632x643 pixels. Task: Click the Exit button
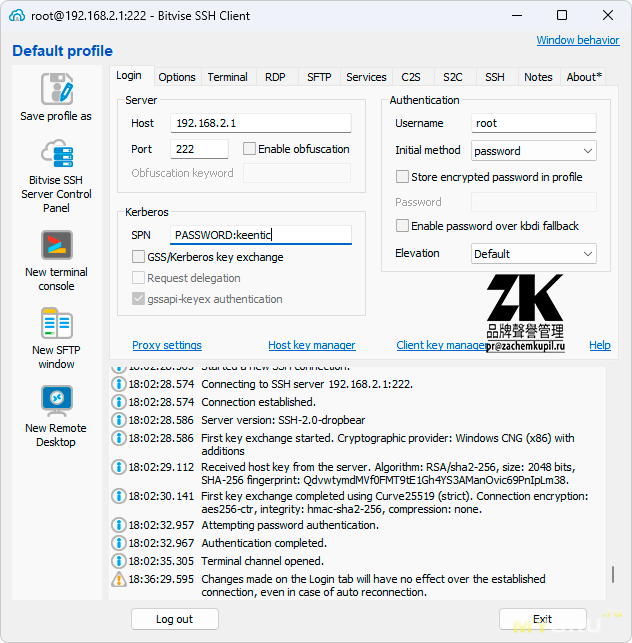click(x=543, y=619)
